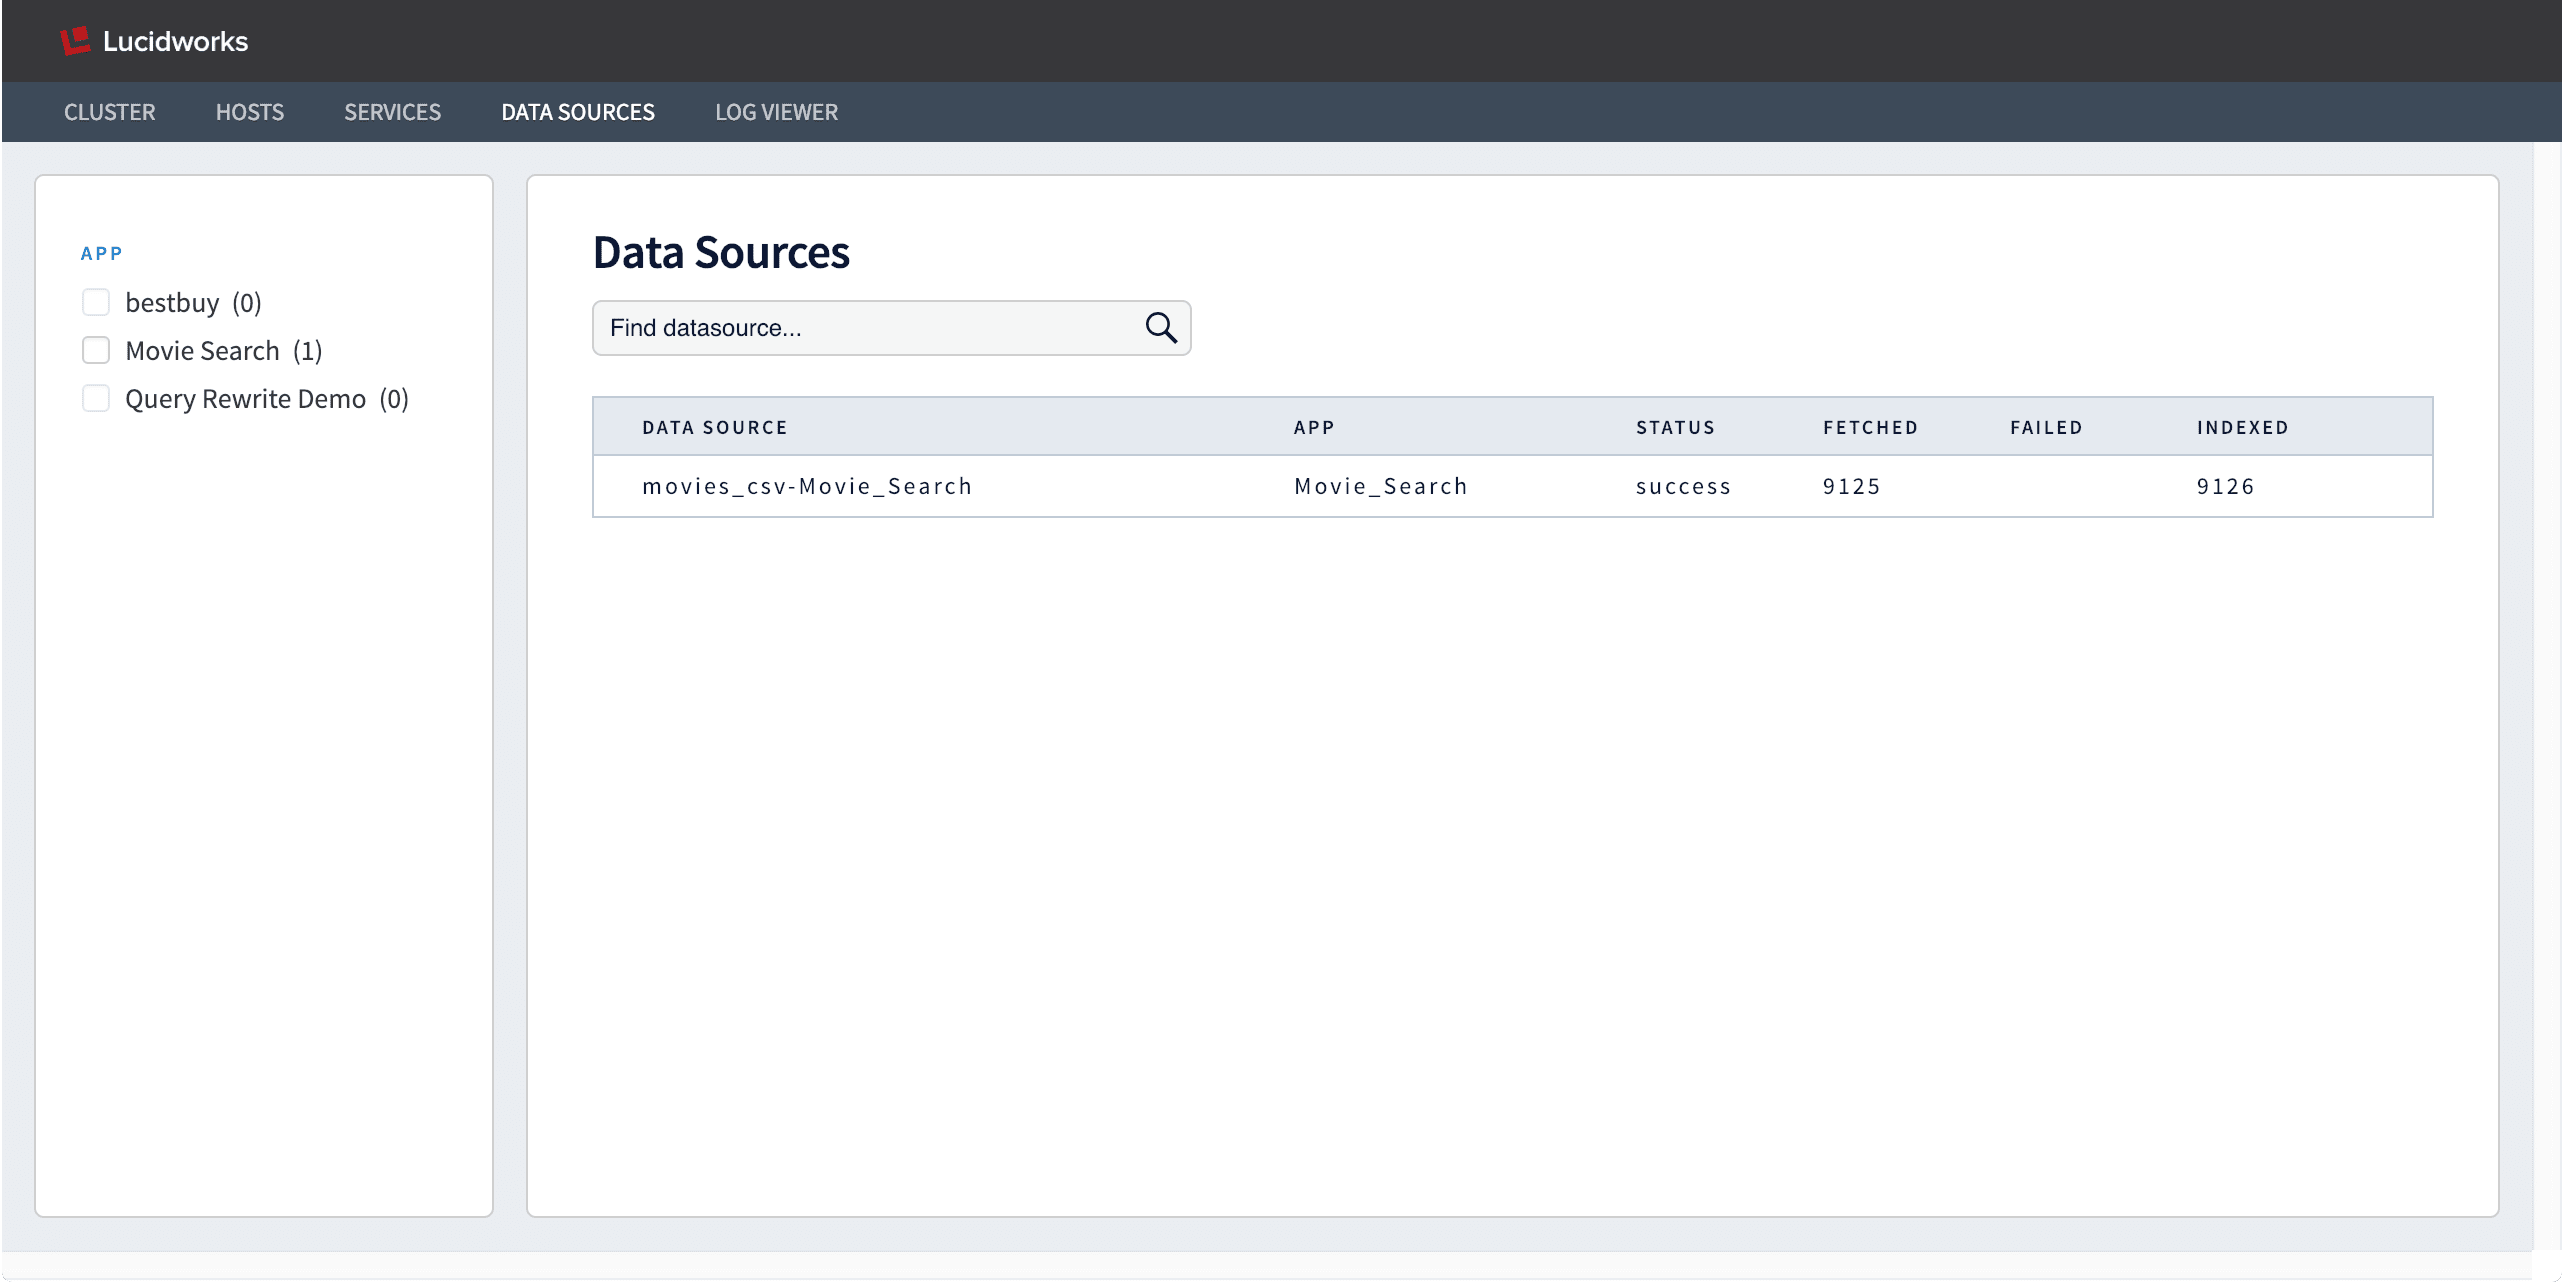Navigate to the SERVICES tab
Screen dimensions: 2562x1284
coord(391,112)
